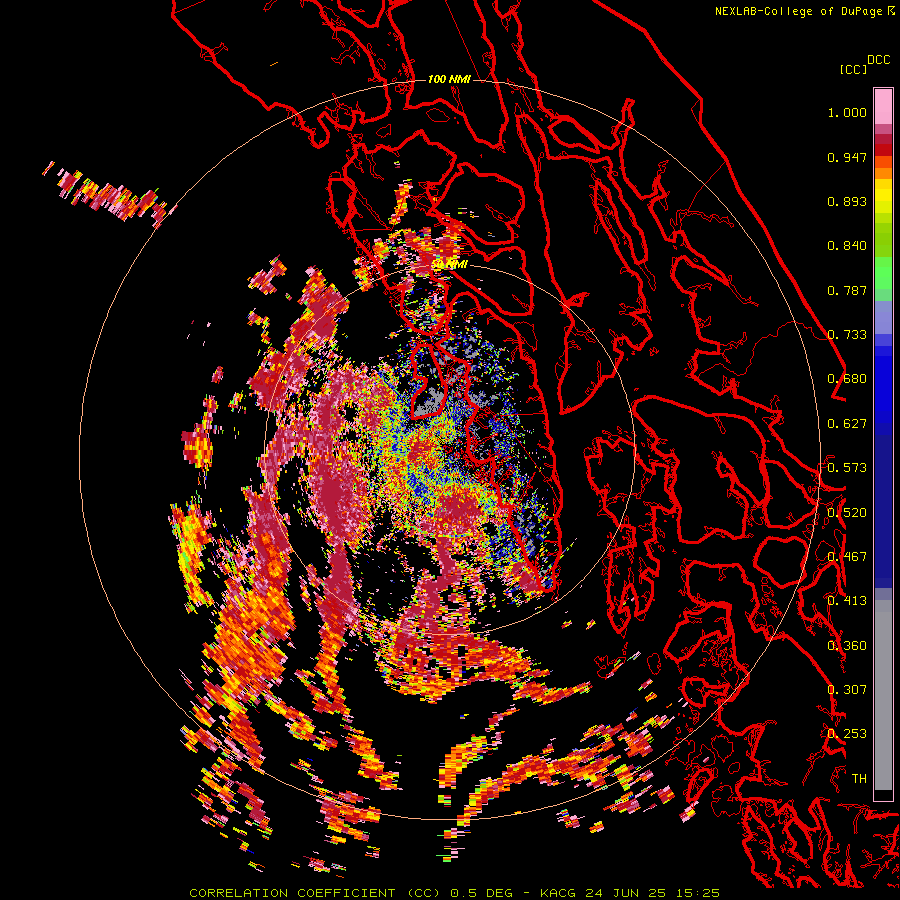Select the 0.733 color scale value
This screenshot has height=900, width=900.
point(847,335)
